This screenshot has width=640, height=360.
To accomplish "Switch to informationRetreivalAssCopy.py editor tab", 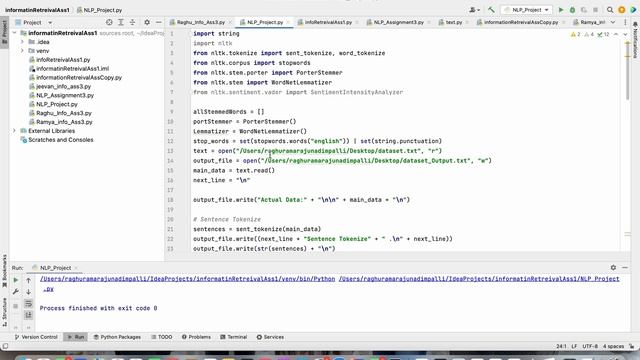I will click(520, 22).
